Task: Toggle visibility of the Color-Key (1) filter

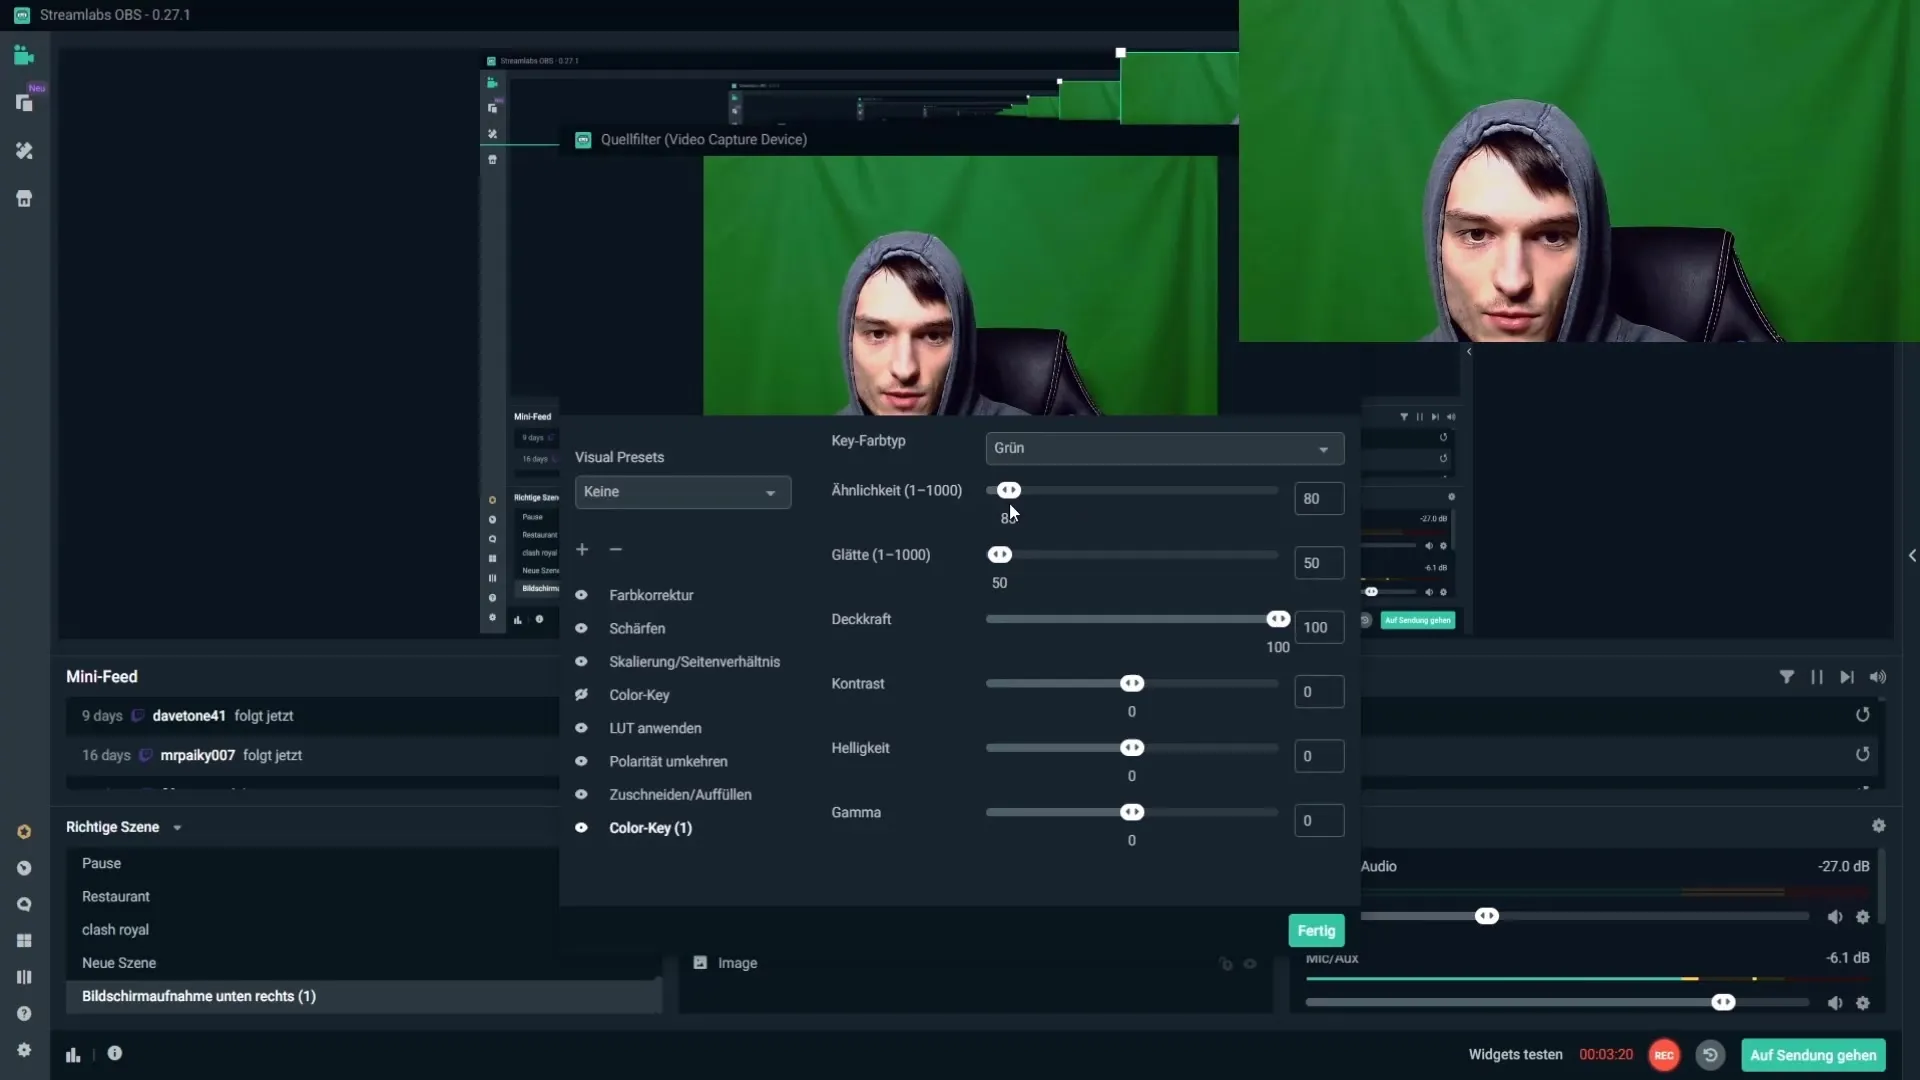Action: point(581,827)
